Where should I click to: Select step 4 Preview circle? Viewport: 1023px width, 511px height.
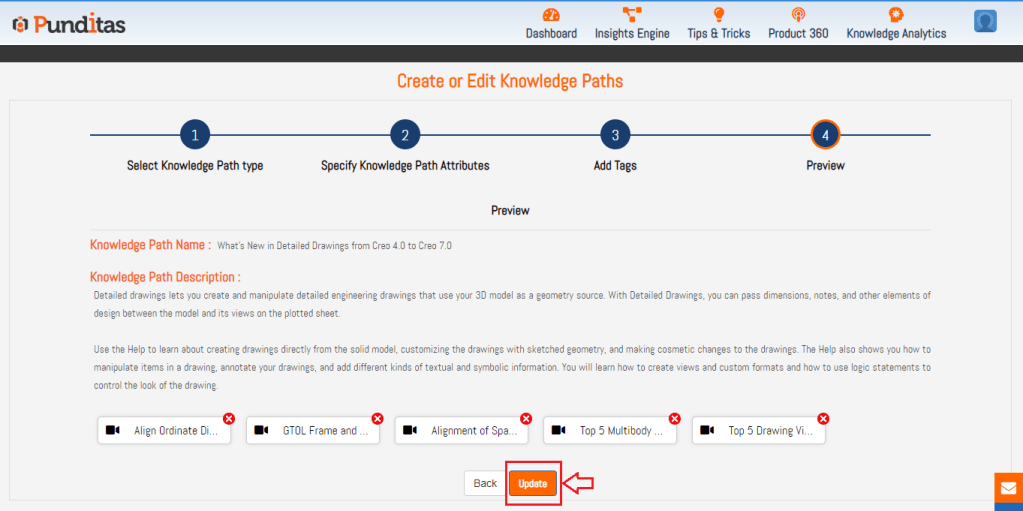pos(825,135)
